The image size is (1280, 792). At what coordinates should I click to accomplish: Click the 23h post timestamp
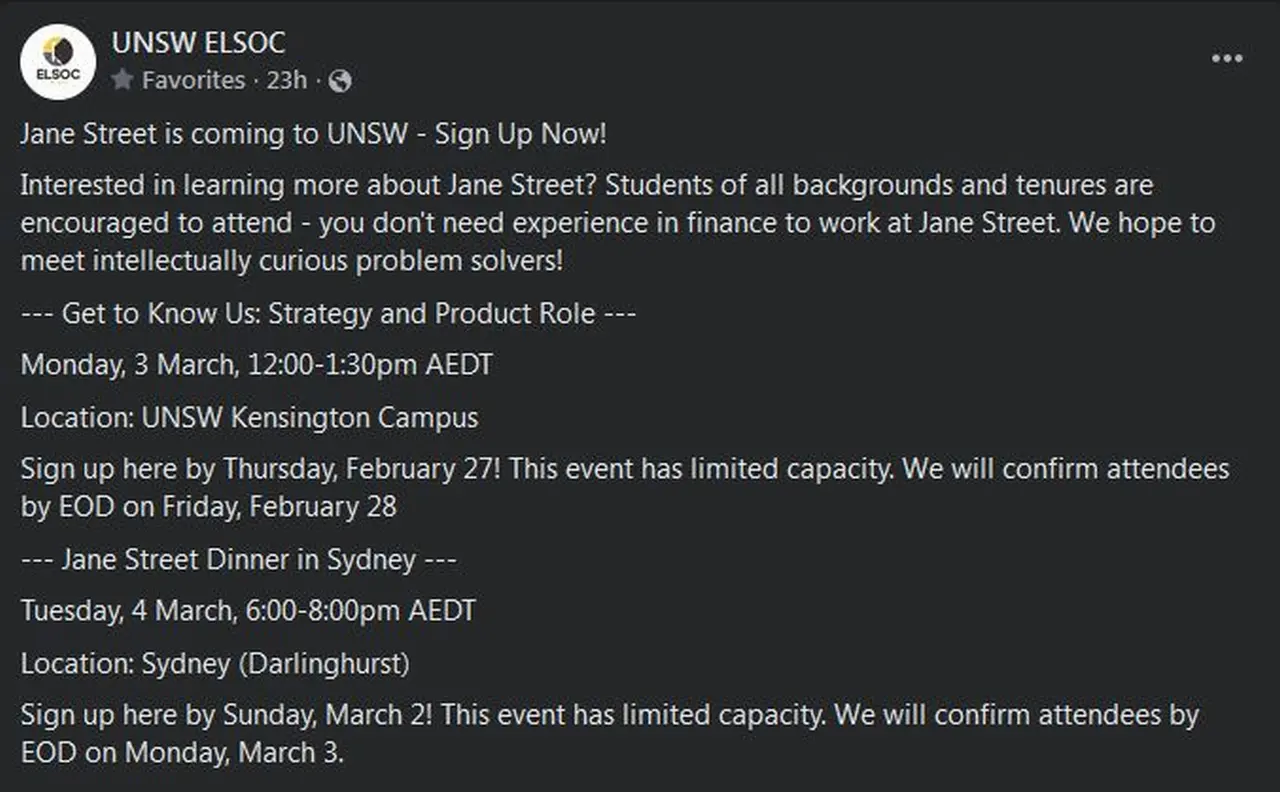point(286,80)
